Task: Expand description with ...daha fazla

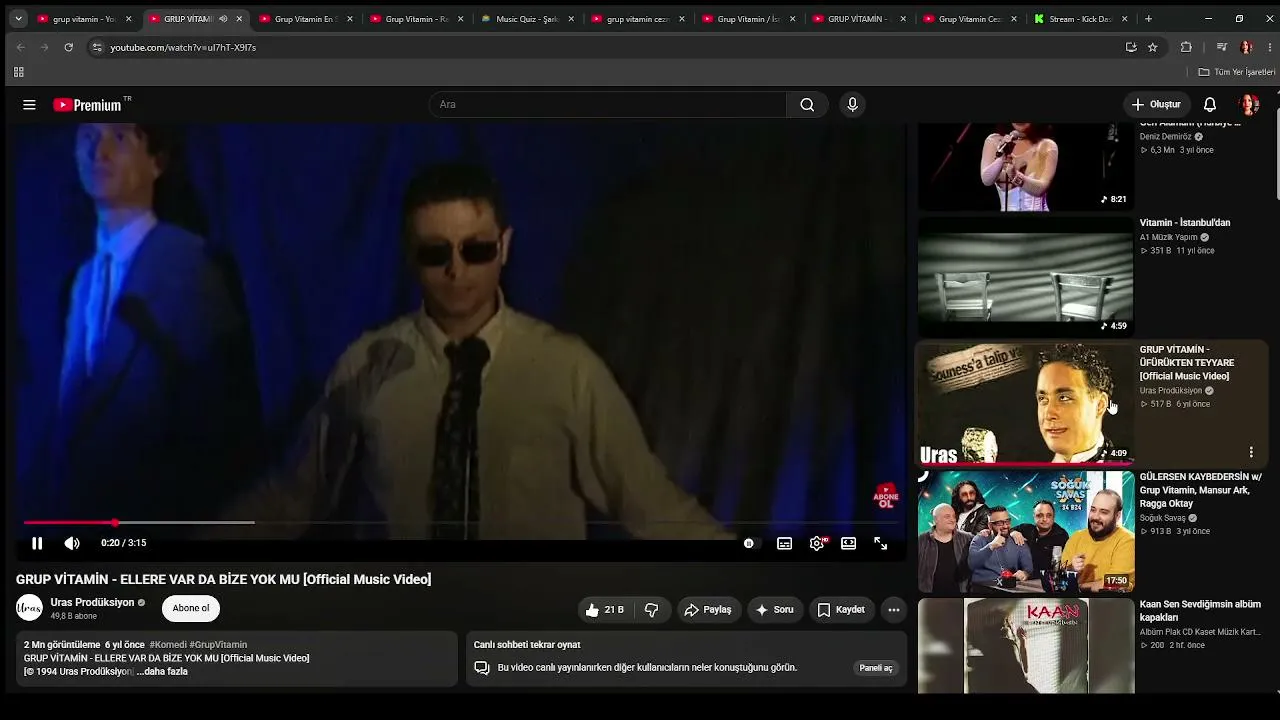Action: tap(162, 672)
